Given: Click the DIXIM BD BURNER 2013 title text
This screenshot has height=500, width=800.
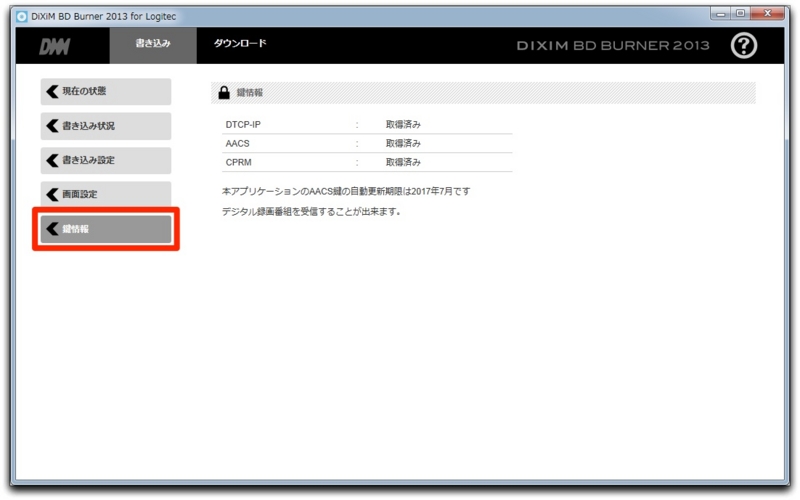Looking at the screenshot, I should point(613,45).
